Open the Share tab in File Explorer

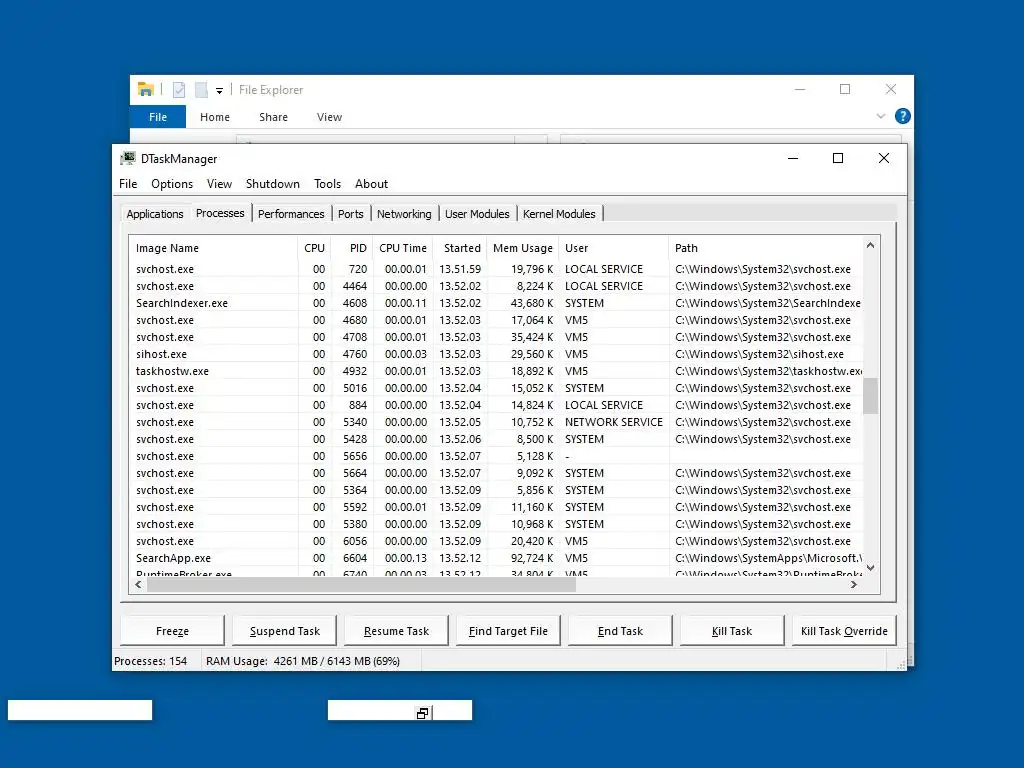click(x=273, y=117)
